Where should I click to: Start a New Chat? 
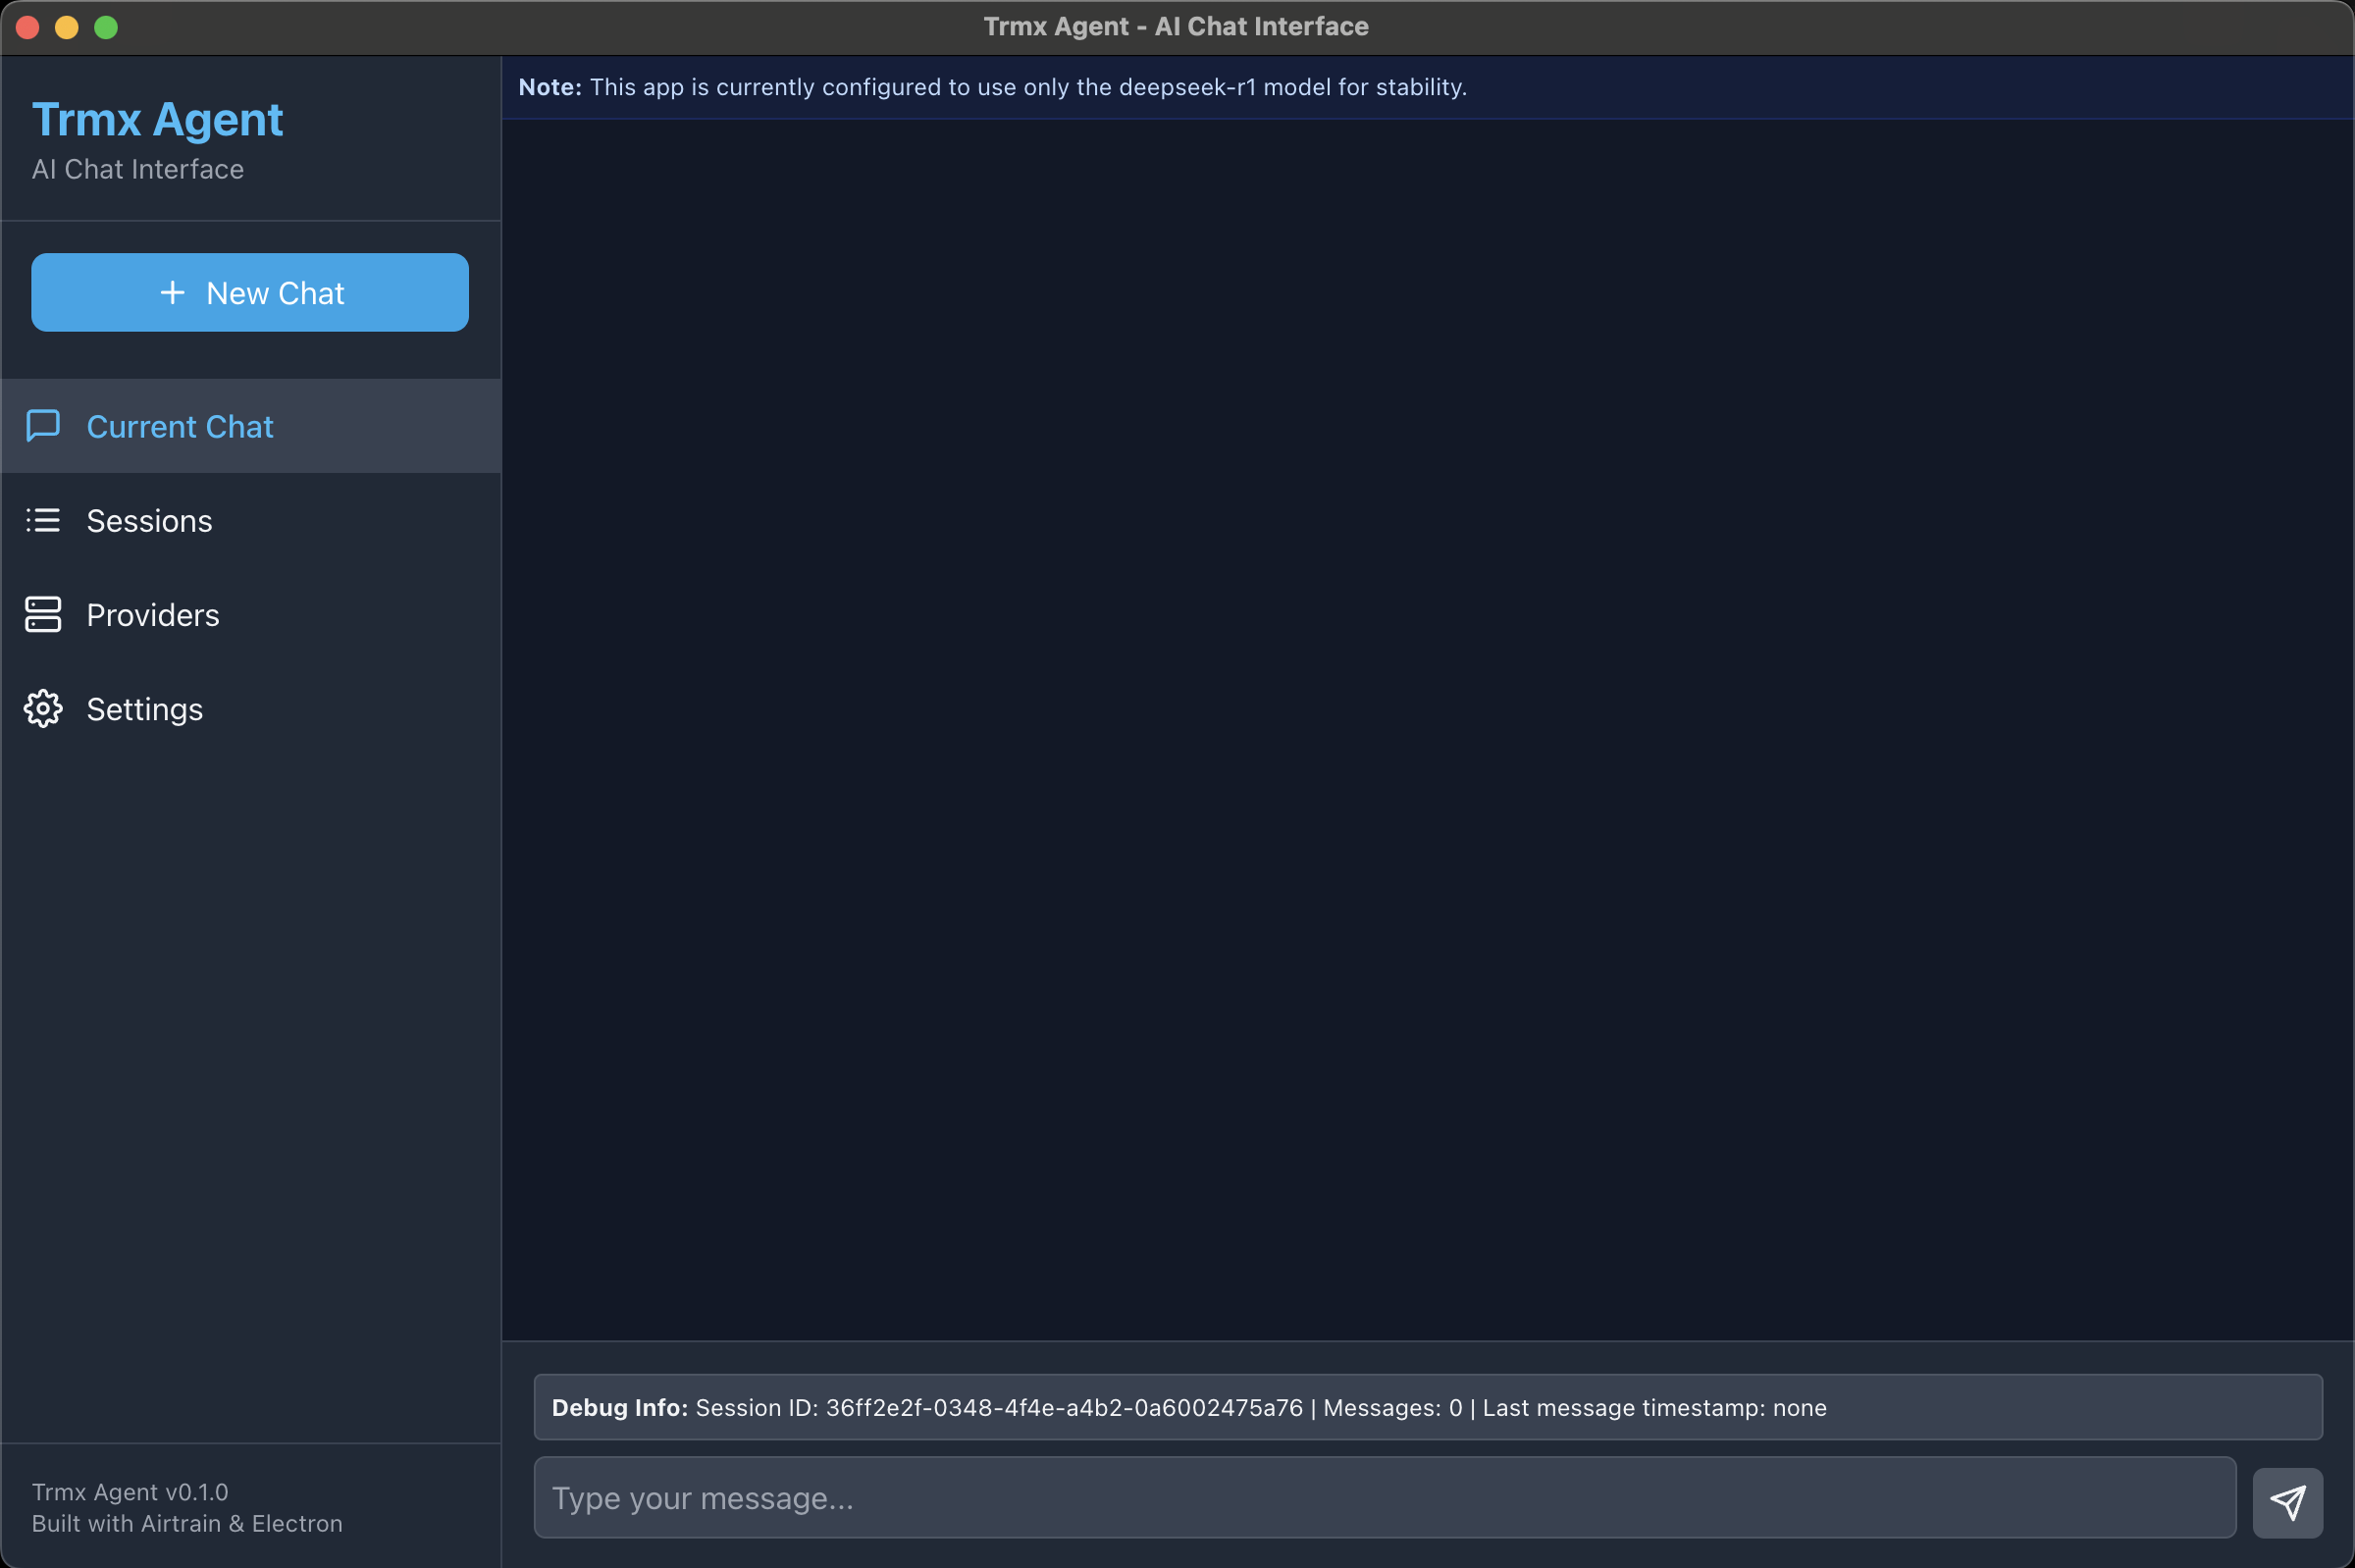249,292
